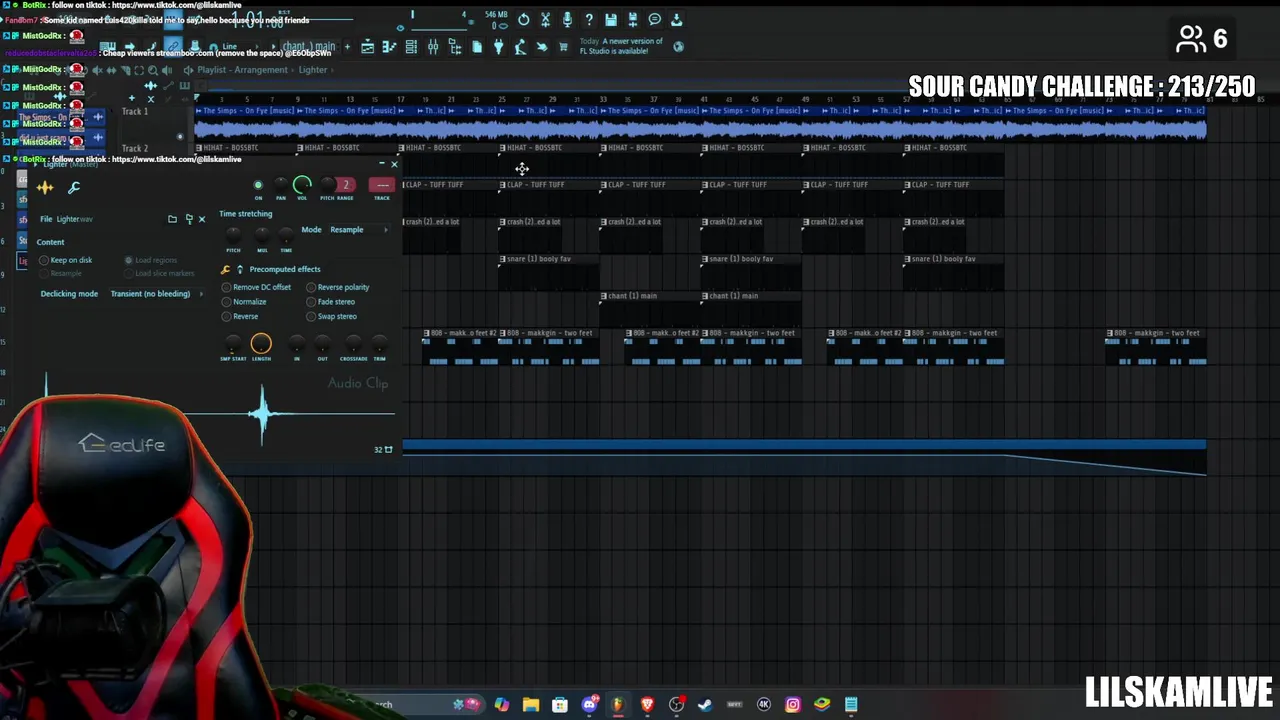The width and height of the screenshot is (1280, 720).
Task: Enable Fade stereo option
Action: pyautogui.click(x=331, y=302)
